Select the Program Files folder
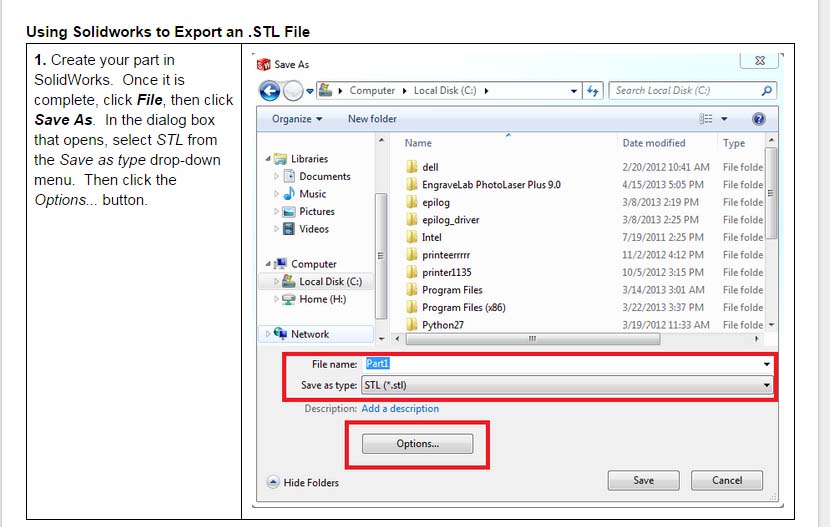The height and width of the screenshot is (527, 830). pyautogui.click(x=452, y=289)
